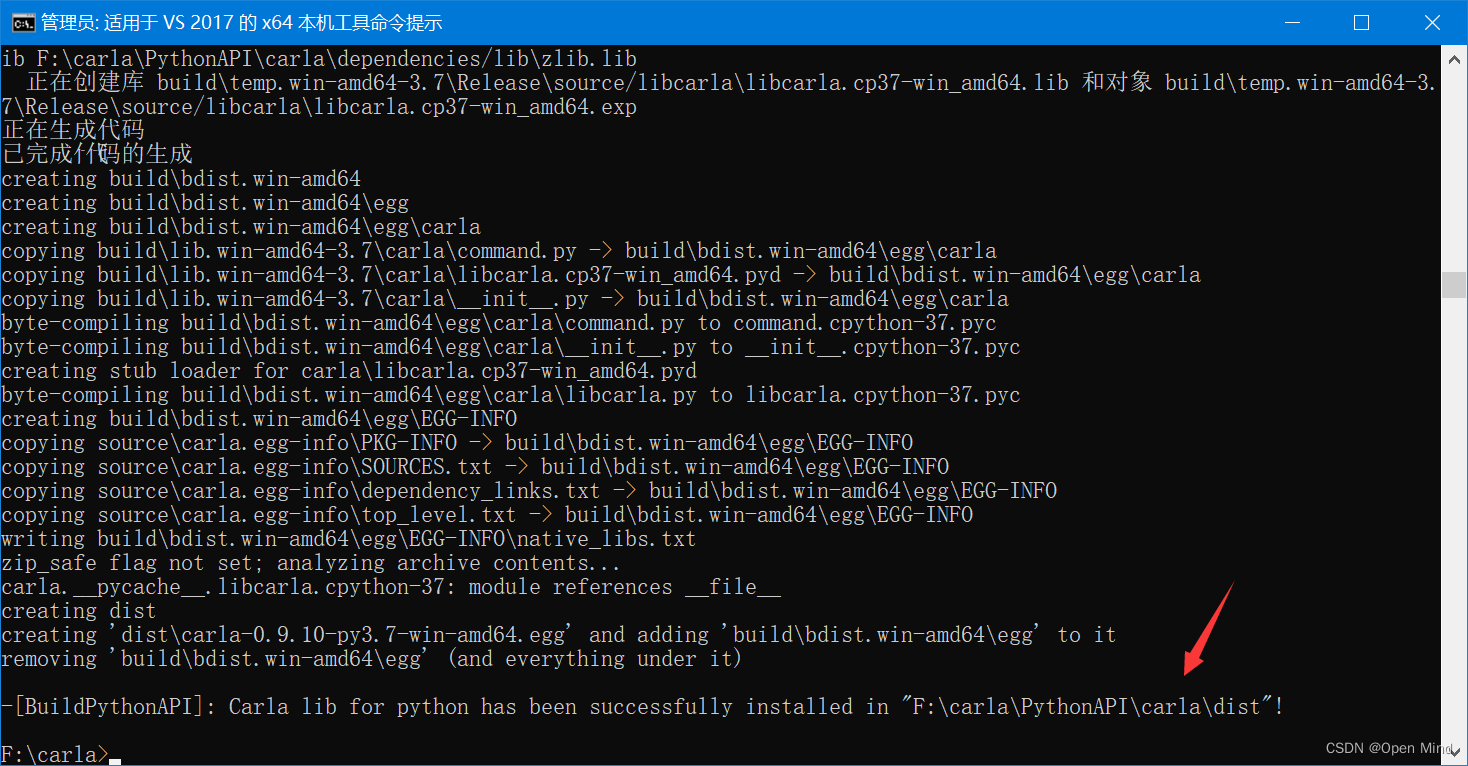Image resolution: width=1468 pixels, height=766 pixels.
Task: Click the scrollbar down arrow
Action: coord(1455,748)
